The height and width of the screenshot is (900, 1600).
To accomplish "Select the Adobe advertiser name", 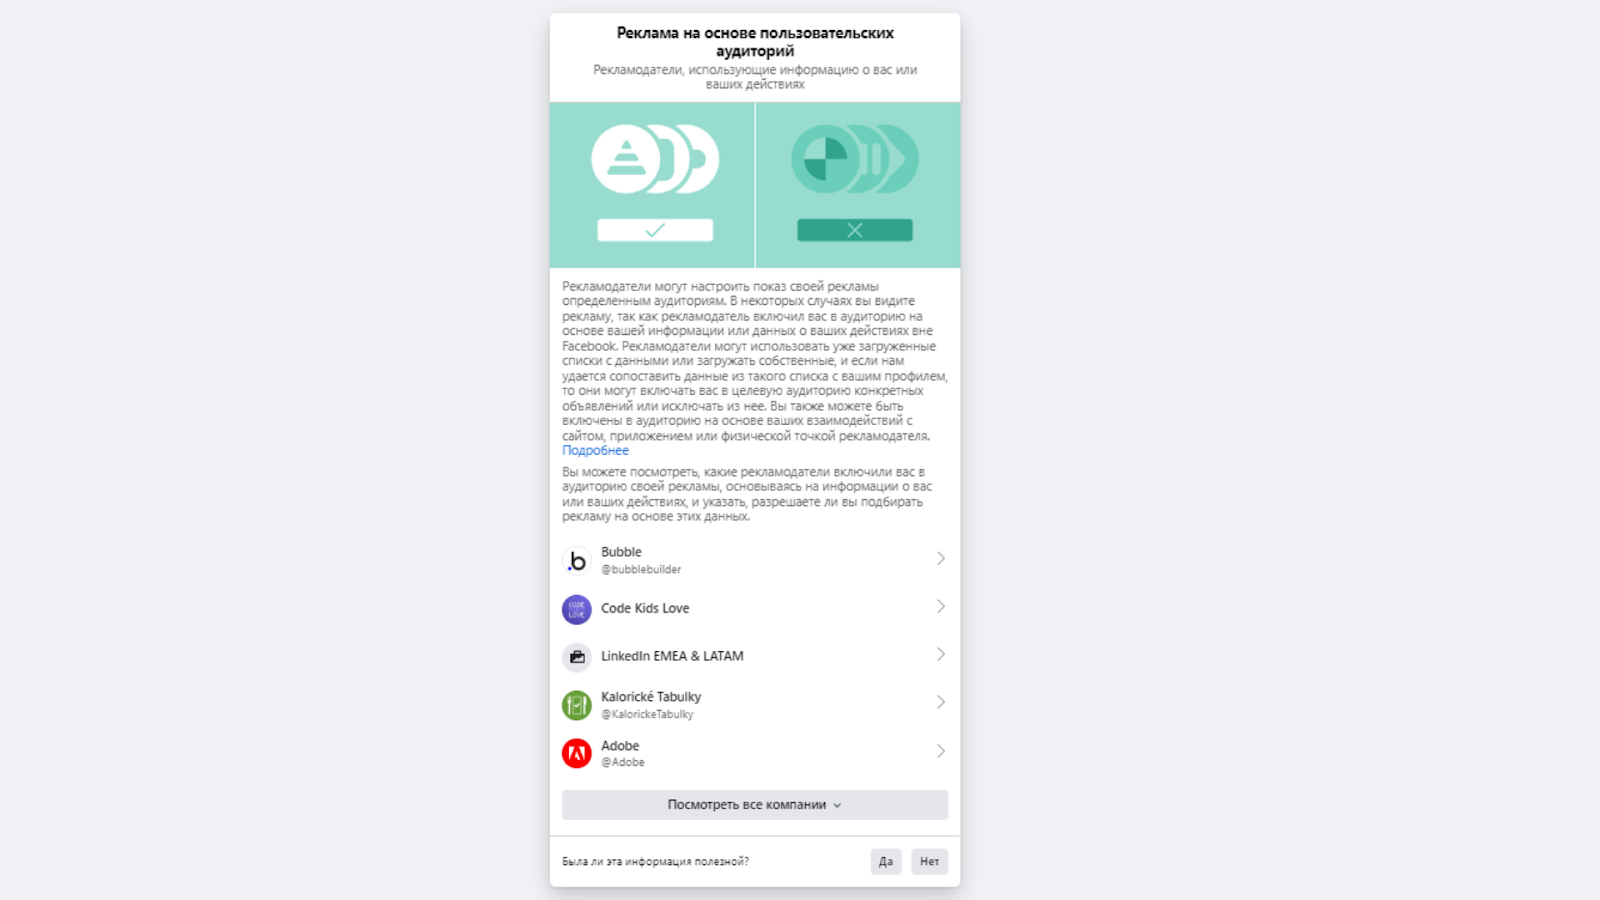I will point(620,746).
